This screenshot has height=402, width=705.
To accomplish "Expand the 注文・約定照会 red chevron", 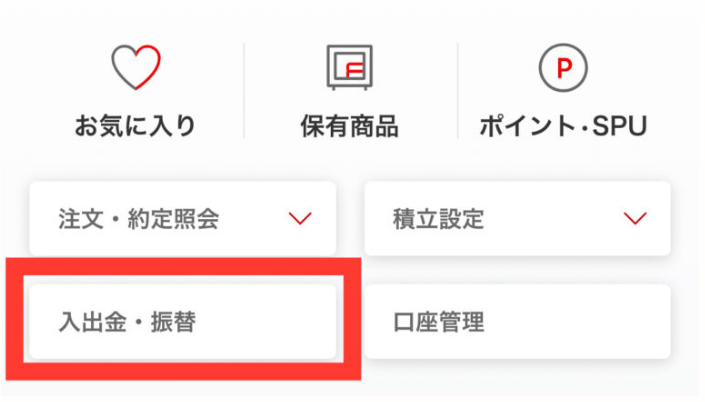I will coord(300,219).
